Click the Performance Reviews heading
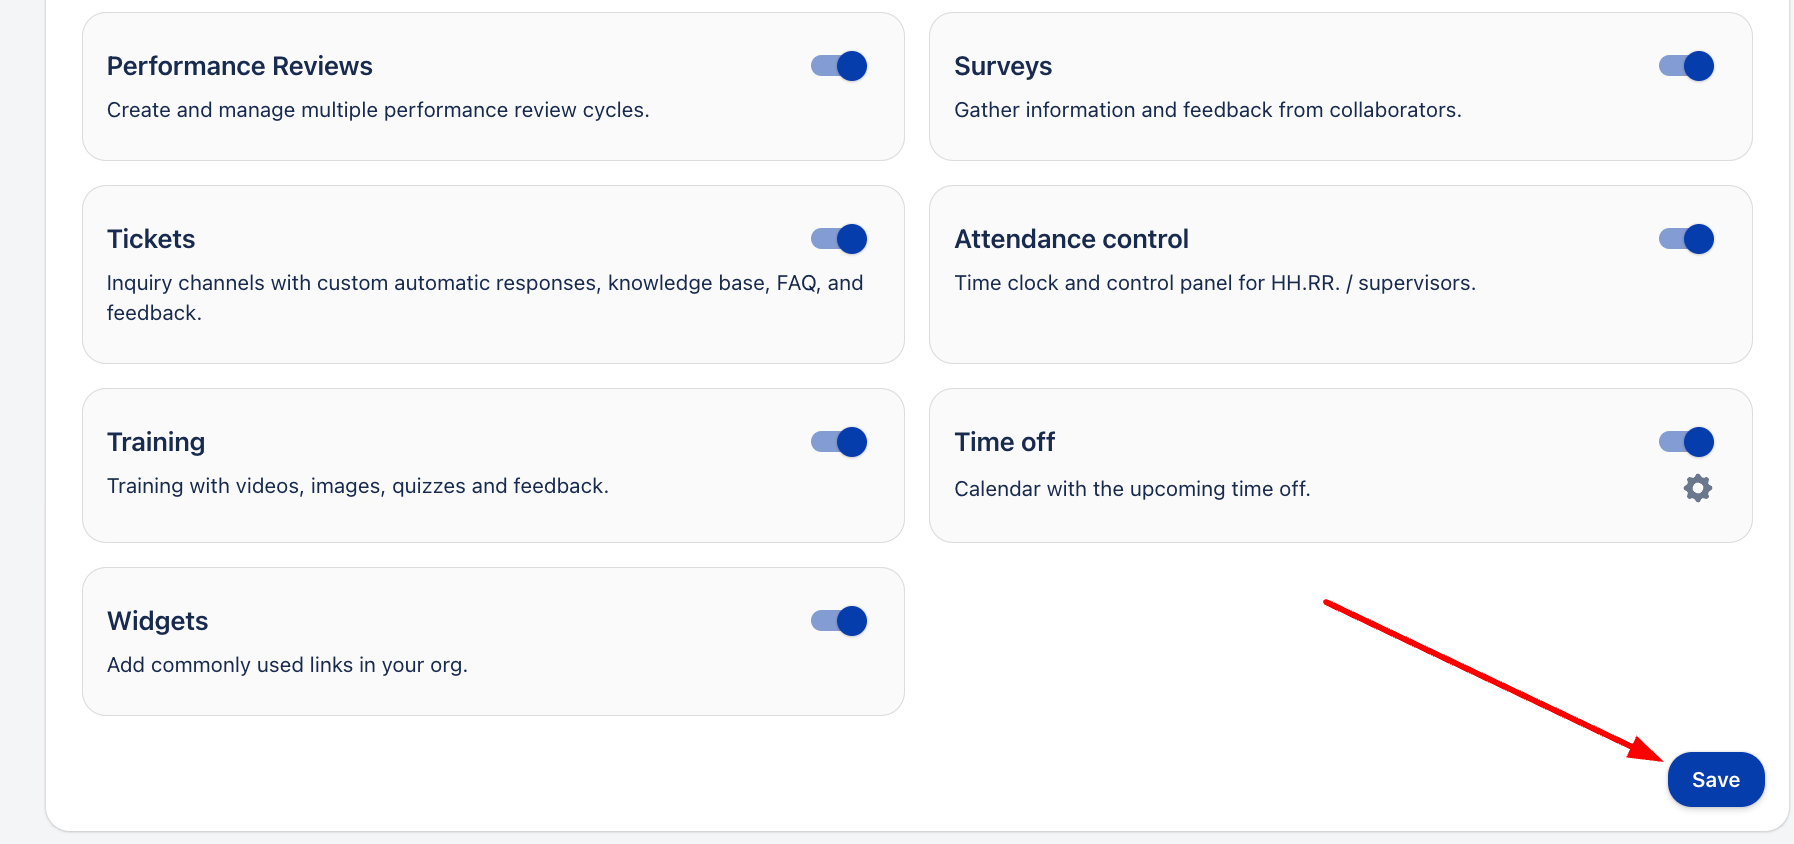The width and height of the screenshot is (1794, 844). (x=240, y=66)
